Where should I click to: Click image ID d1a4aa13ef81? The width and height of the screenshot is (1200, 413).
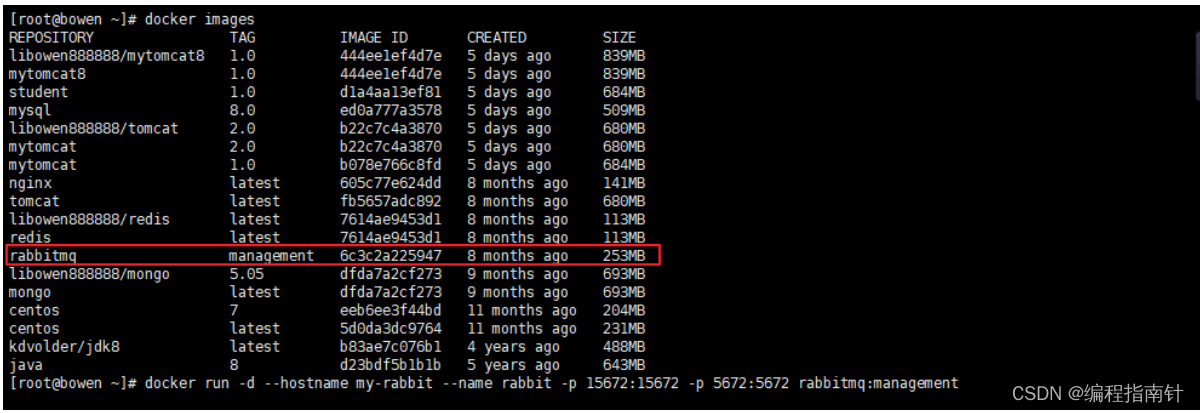[x=390, y=92]
